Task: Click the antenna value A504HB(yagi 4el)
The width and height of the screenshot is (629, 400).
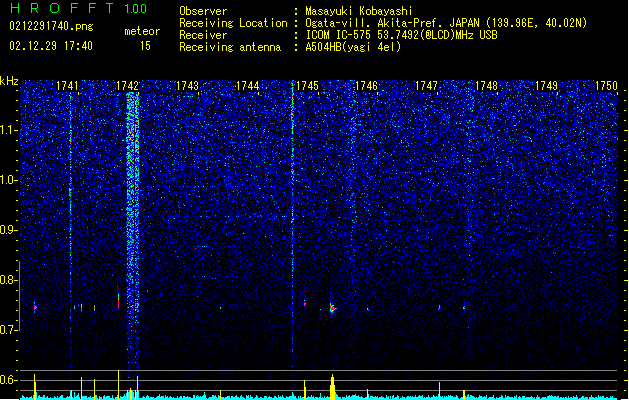Action: click(x=353, y=47)
